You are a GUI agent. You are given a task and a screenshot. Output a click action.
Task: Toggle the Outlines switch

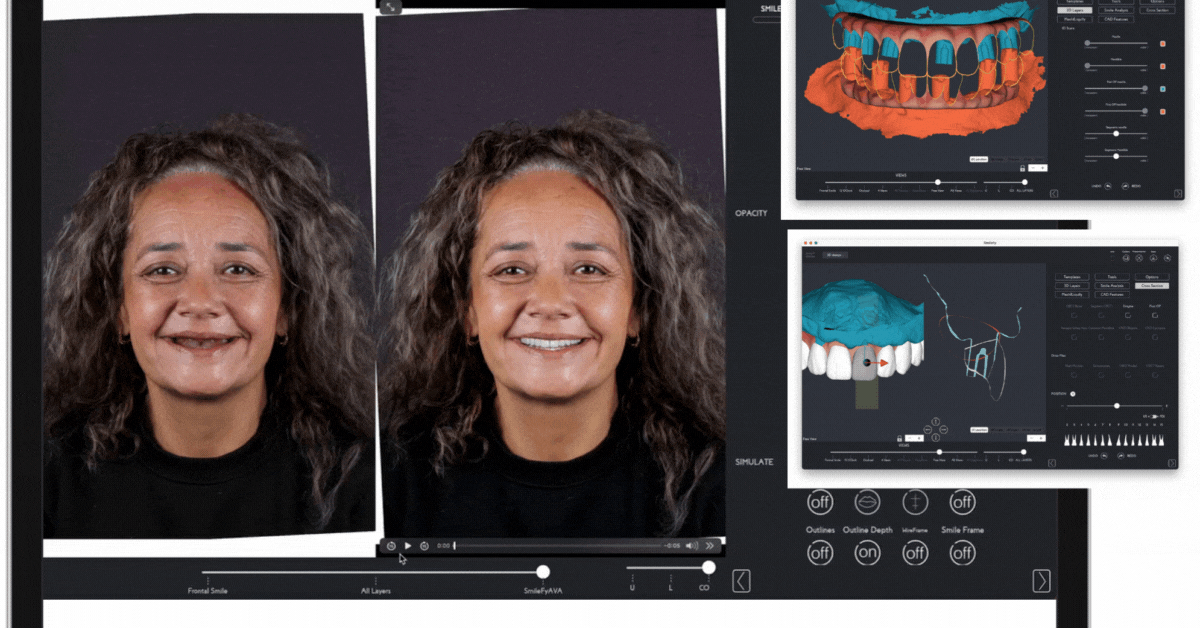pyautogui.click(x=820, y=552)
